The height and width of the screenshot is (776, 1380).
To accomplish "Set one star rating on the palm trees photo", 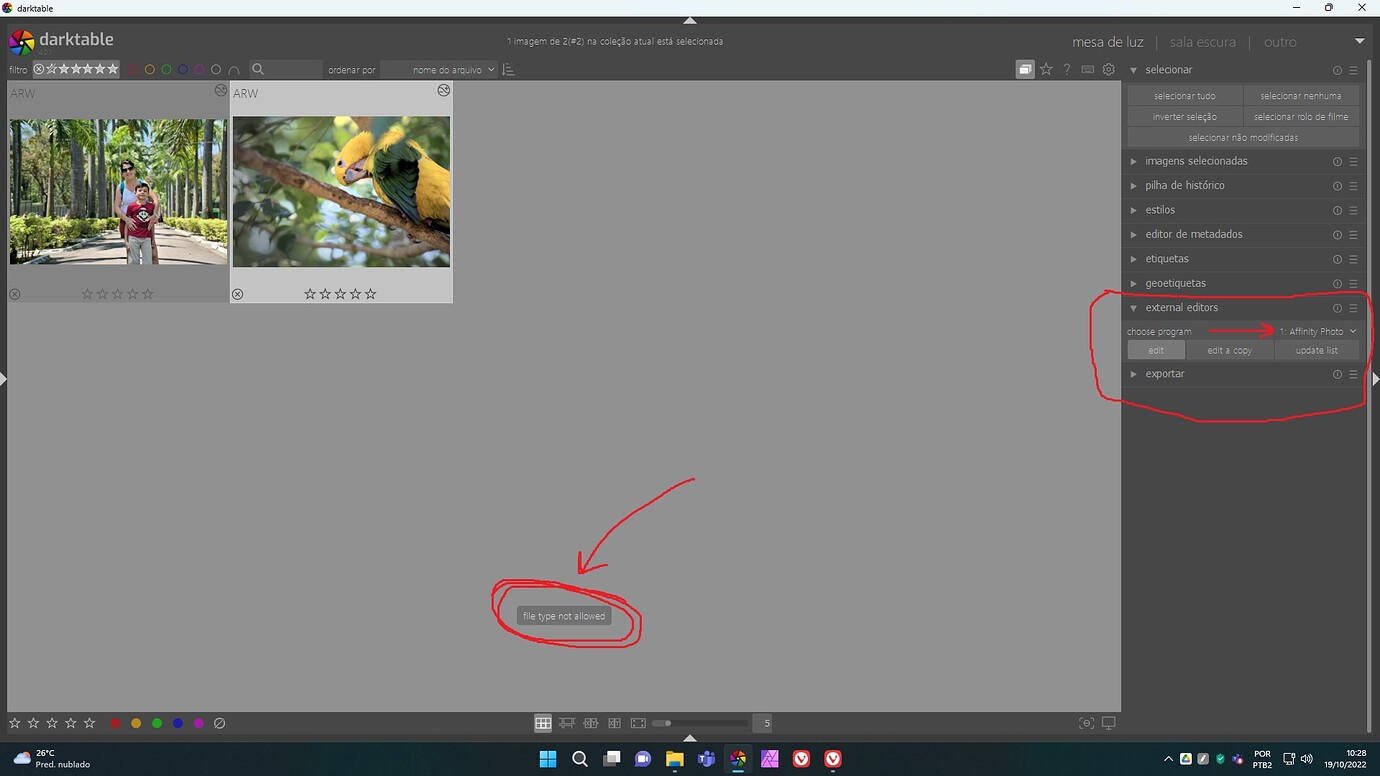I will click(86, 293).
